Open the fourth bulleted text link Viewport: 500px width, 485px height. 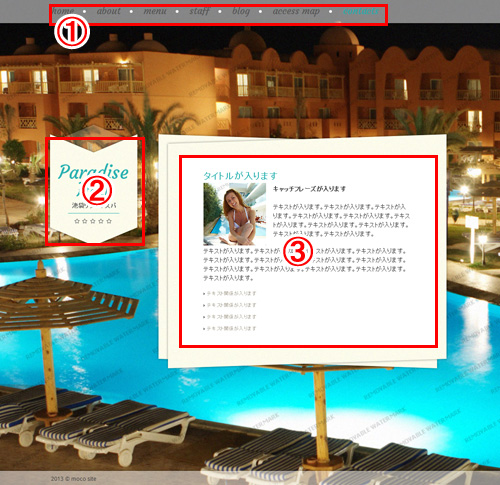click(x=230, y=328)
